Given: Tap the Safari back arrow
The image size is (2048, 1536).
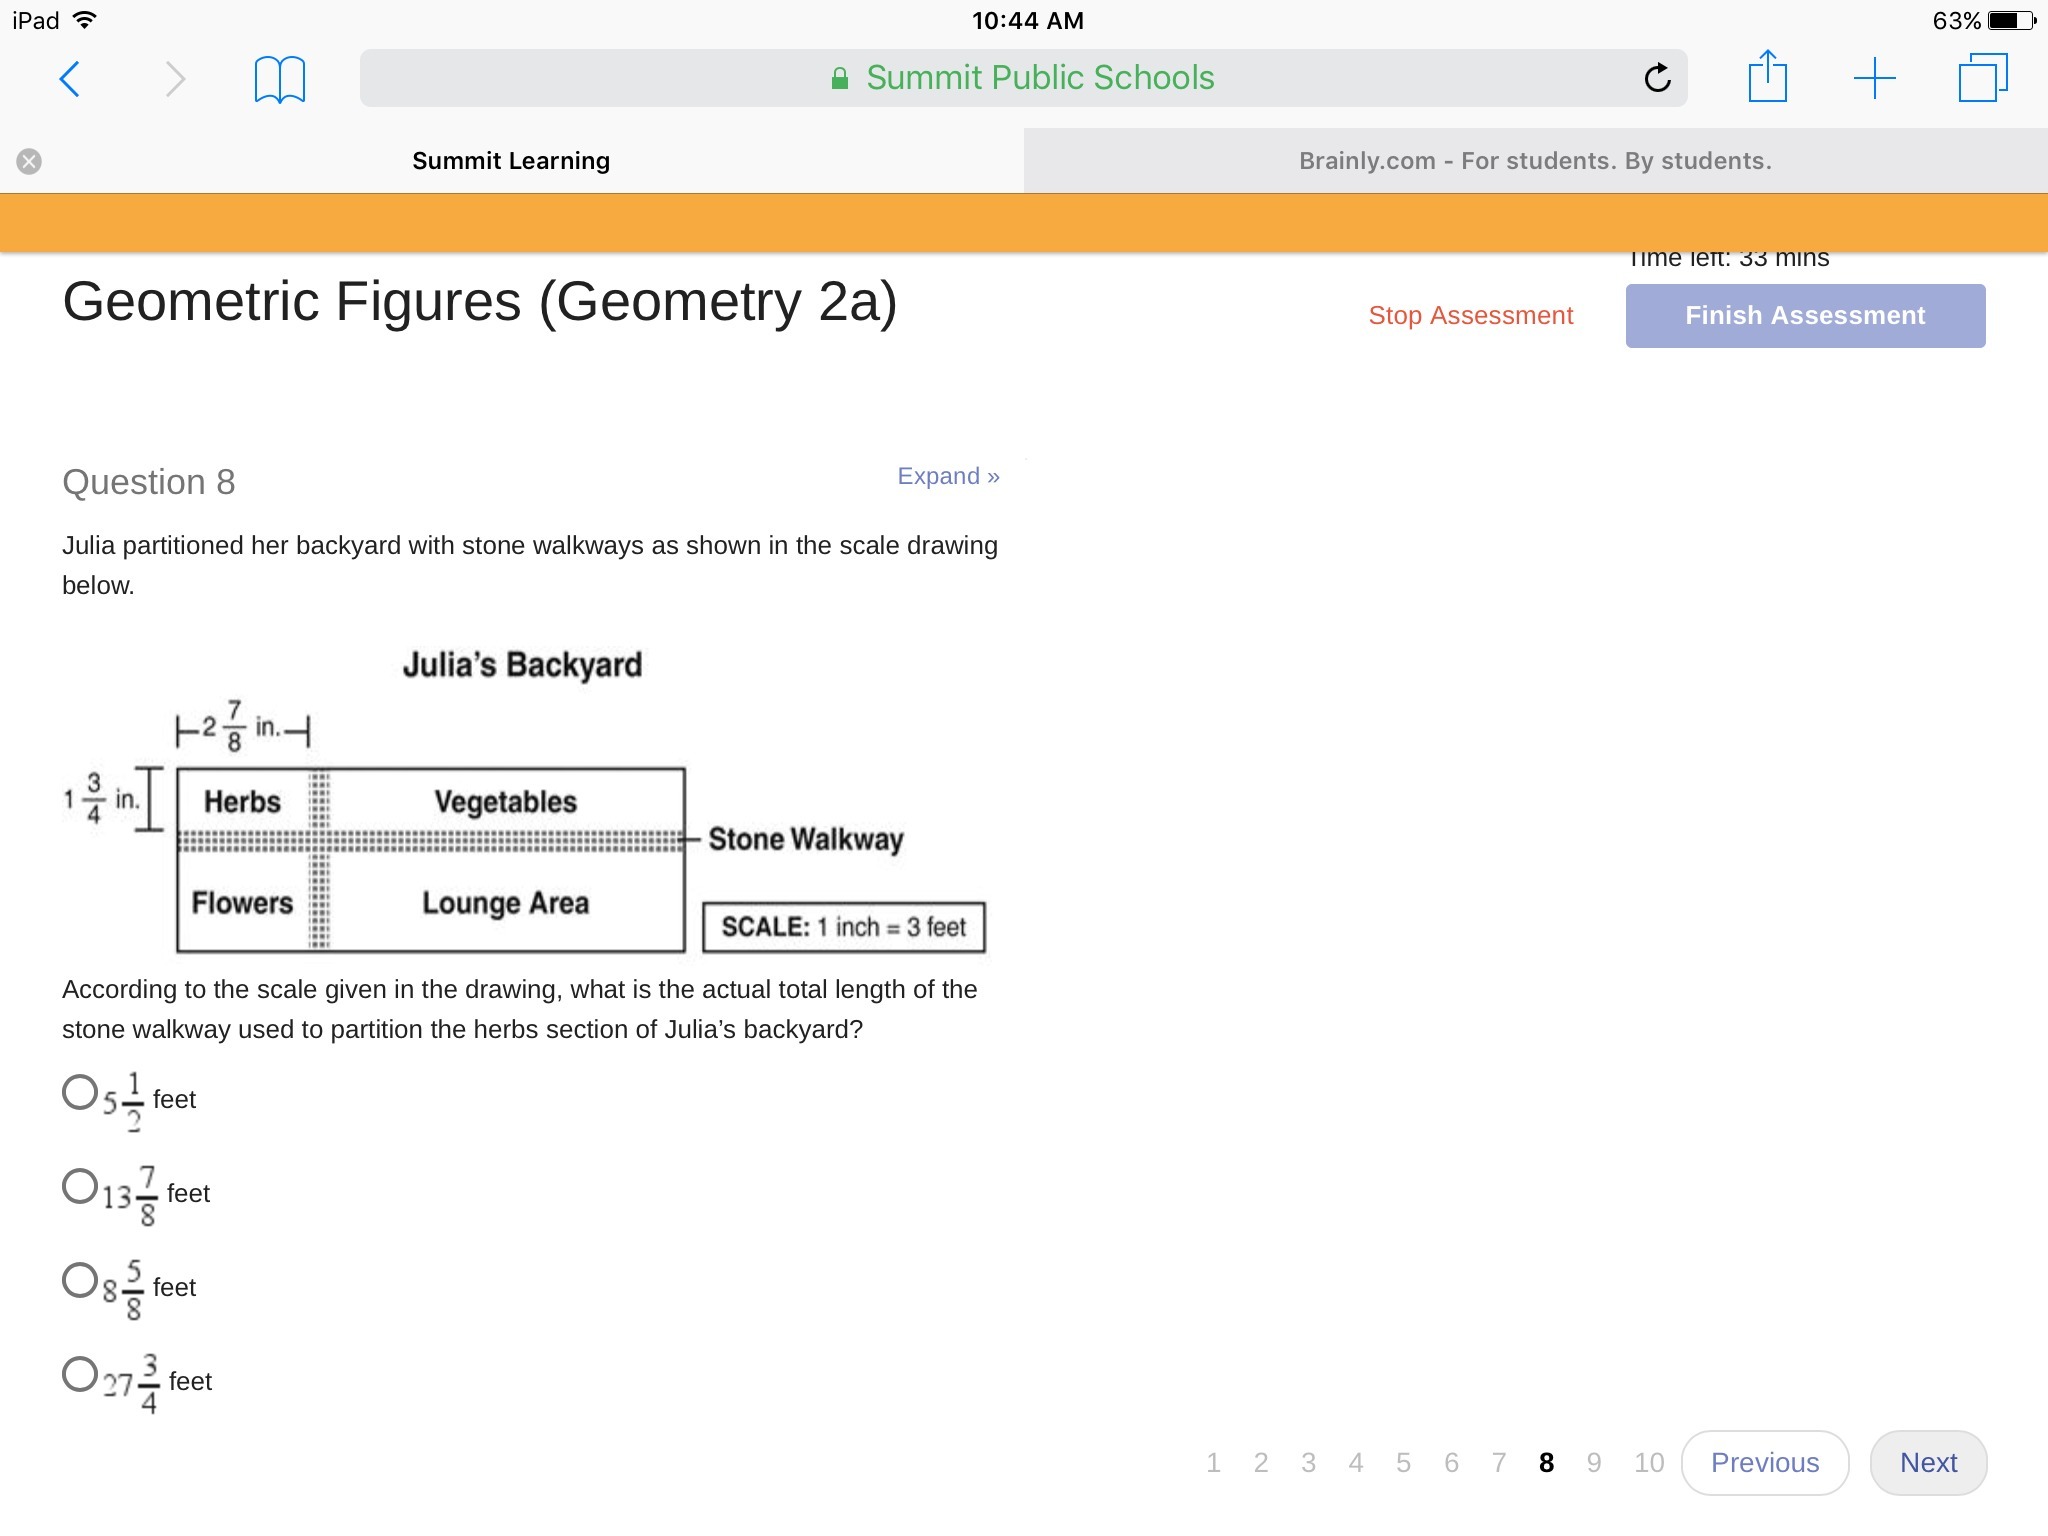Looking at the screenshot, I should (x=69, y=79).
